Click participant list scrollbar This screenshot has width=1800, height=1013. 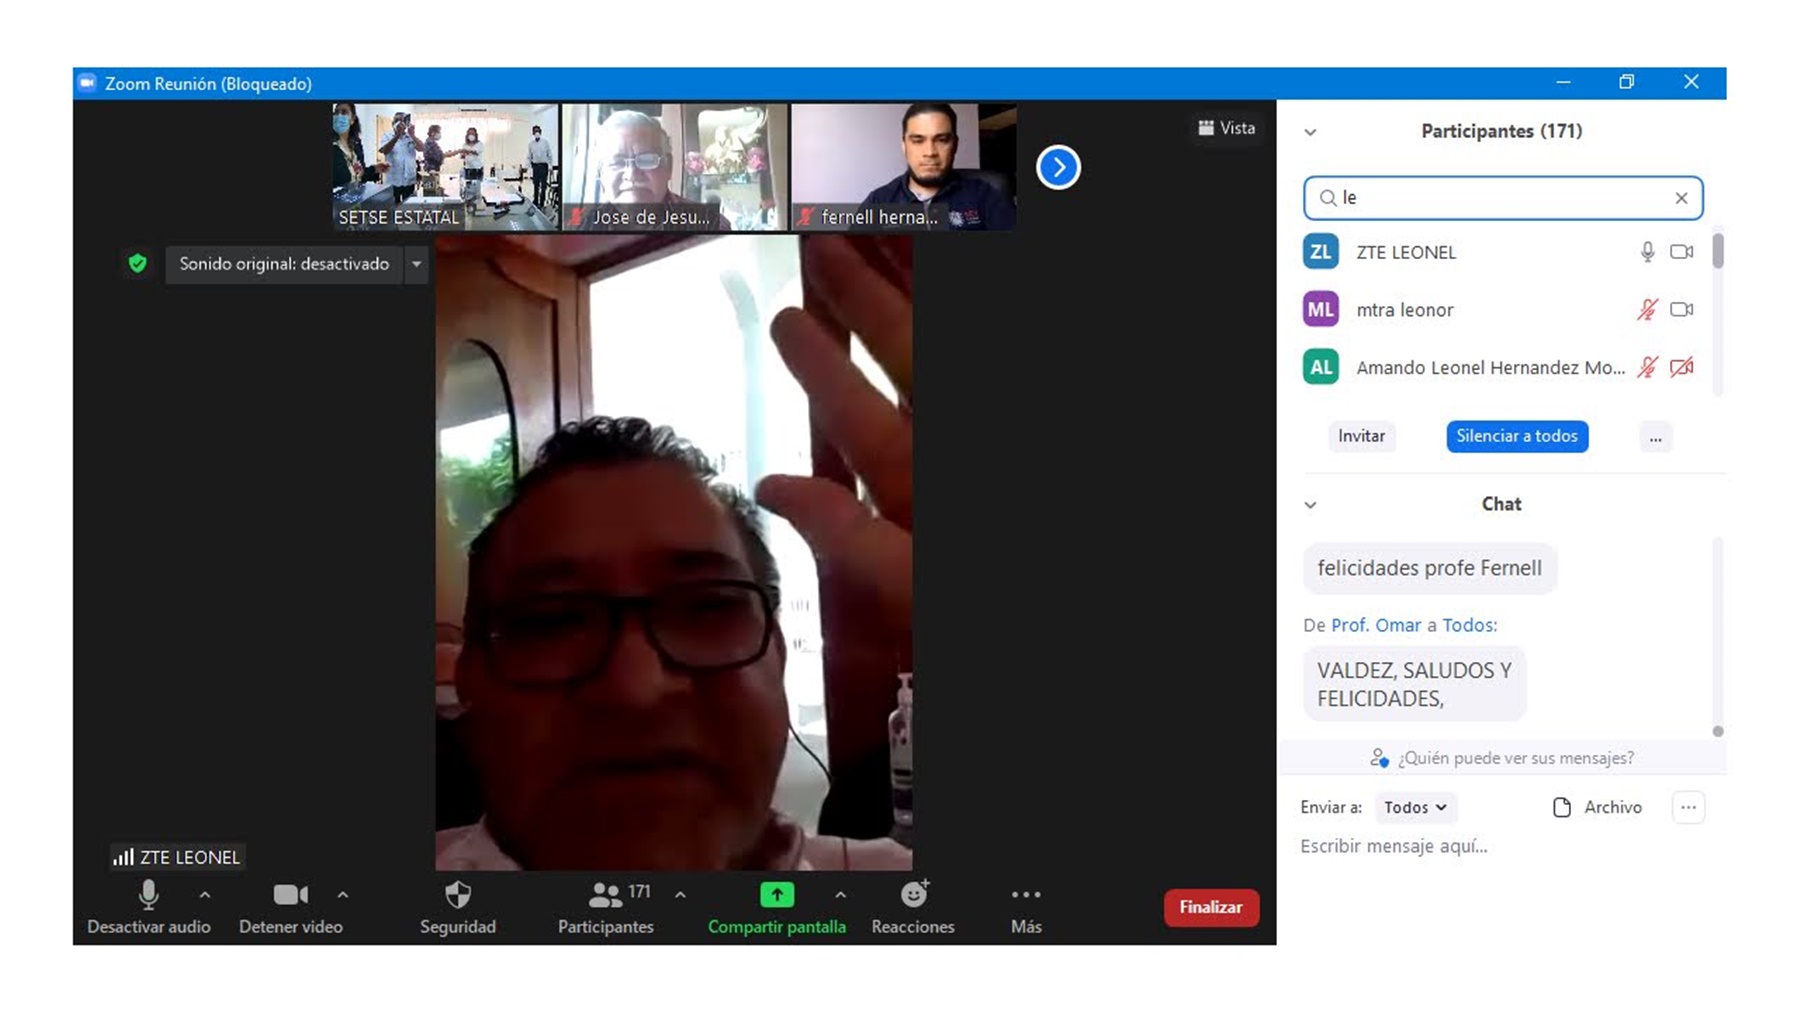pos(1718,250)
